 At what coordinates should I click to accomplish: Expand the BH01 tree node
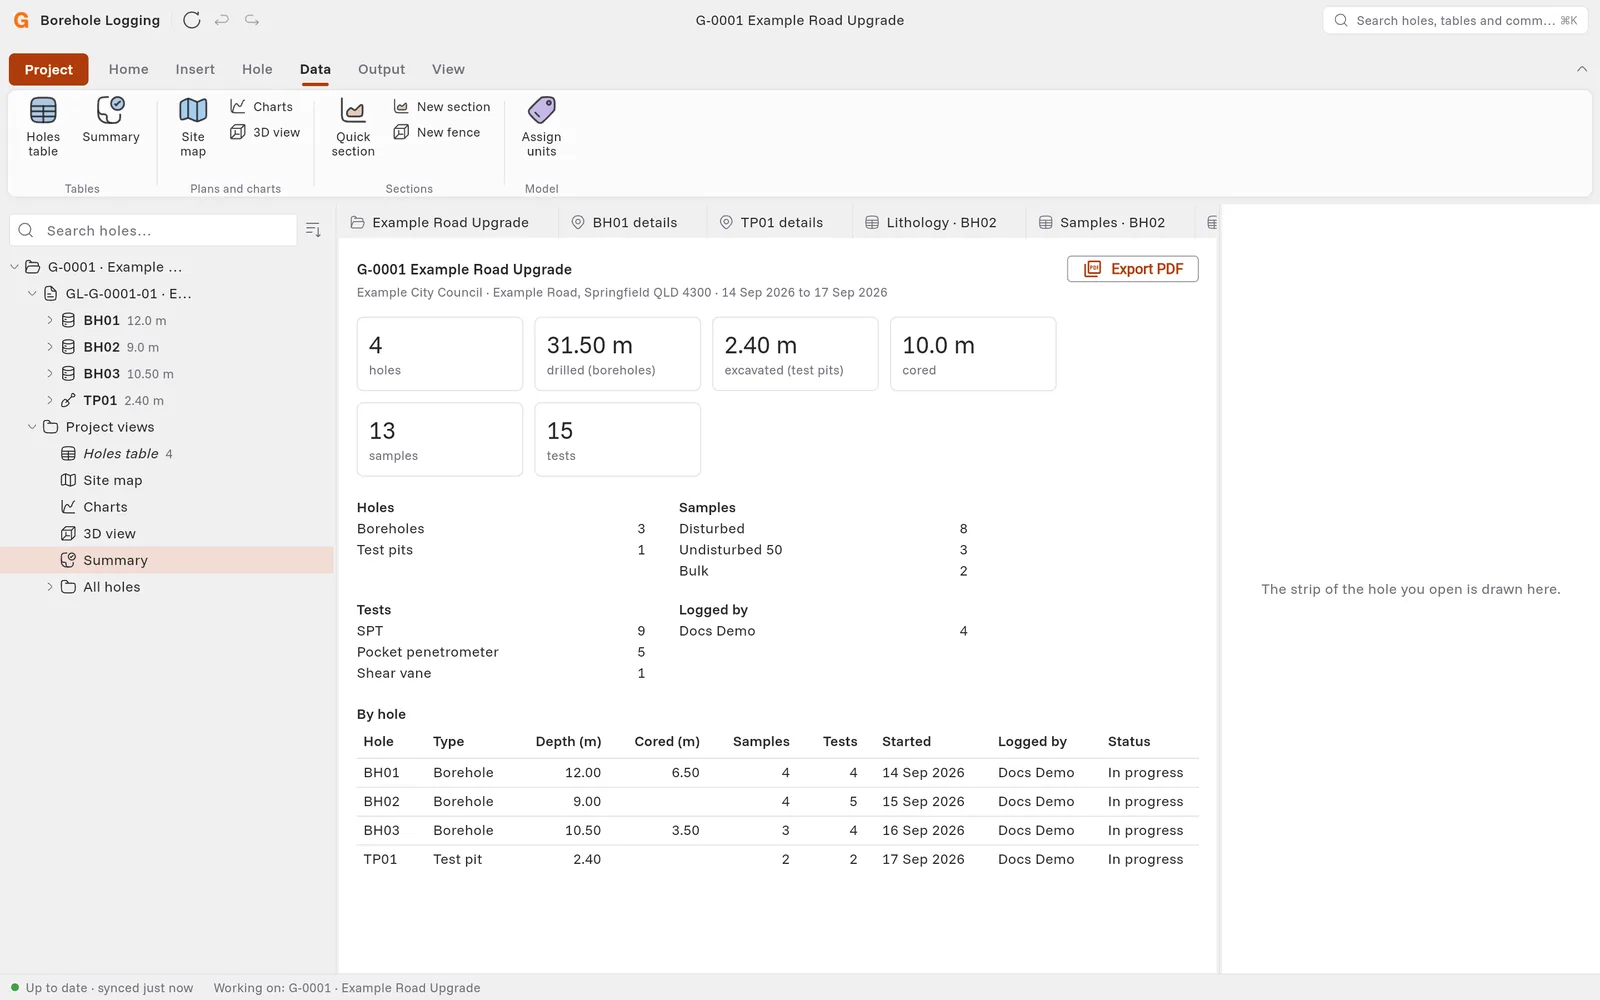pos(50,320)
